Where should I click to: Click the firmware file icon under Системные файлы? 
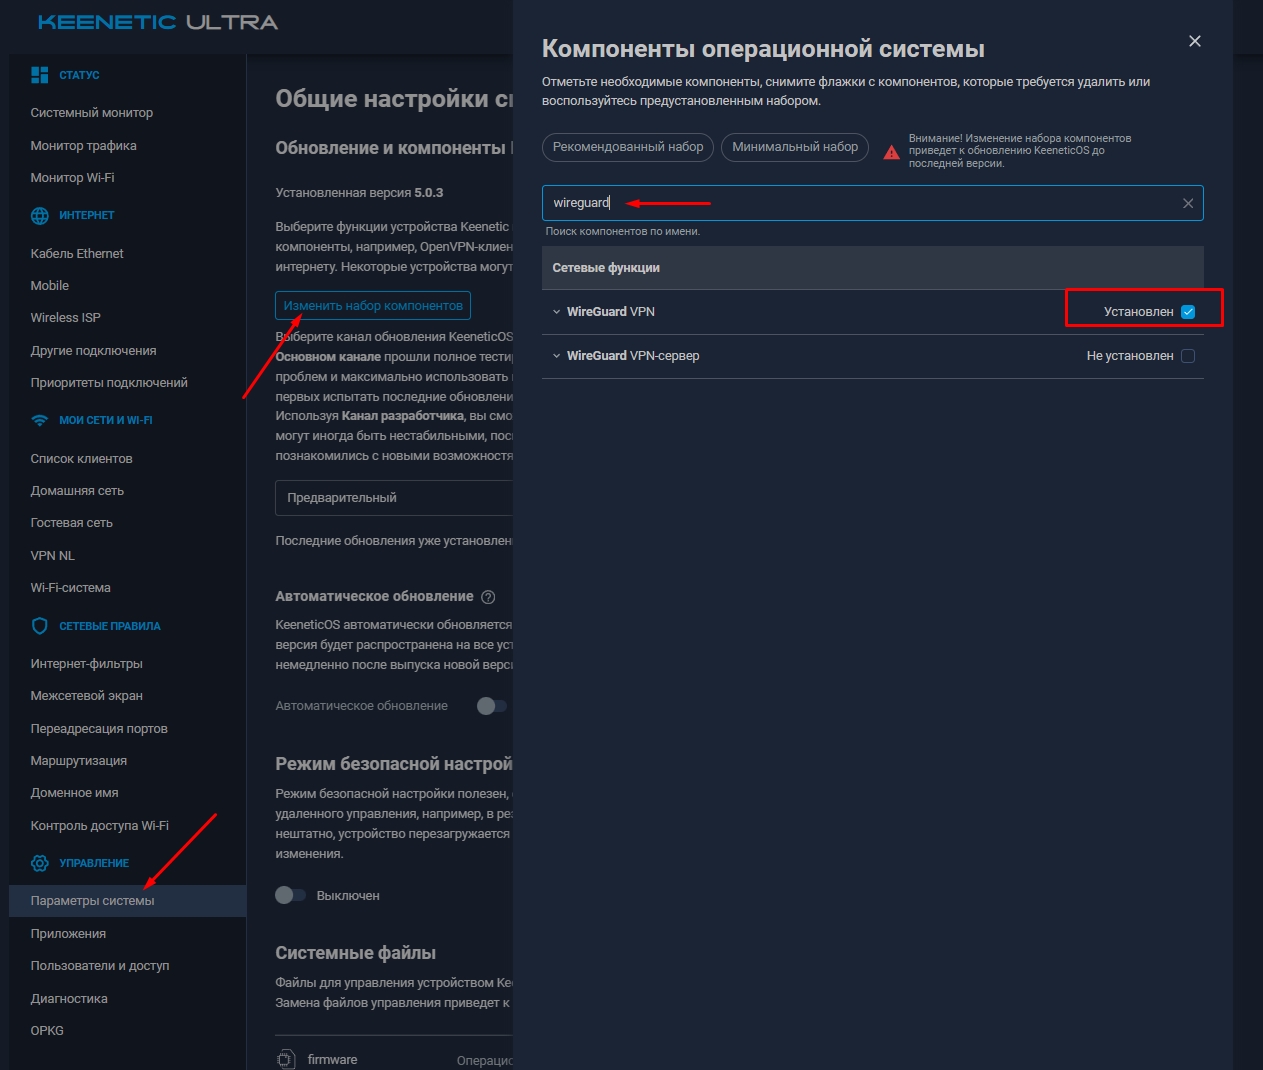point(287,1058)
